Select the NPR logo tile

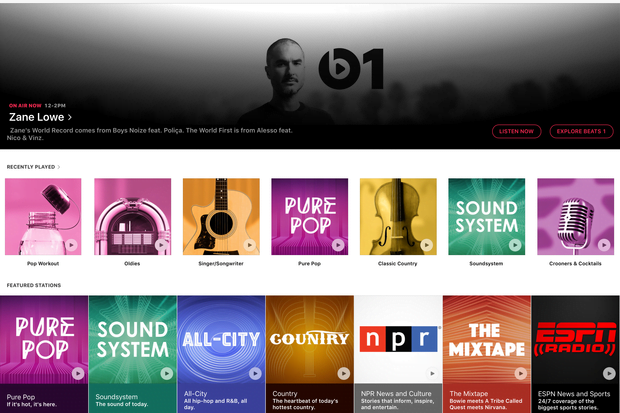(x=398, y=339)
